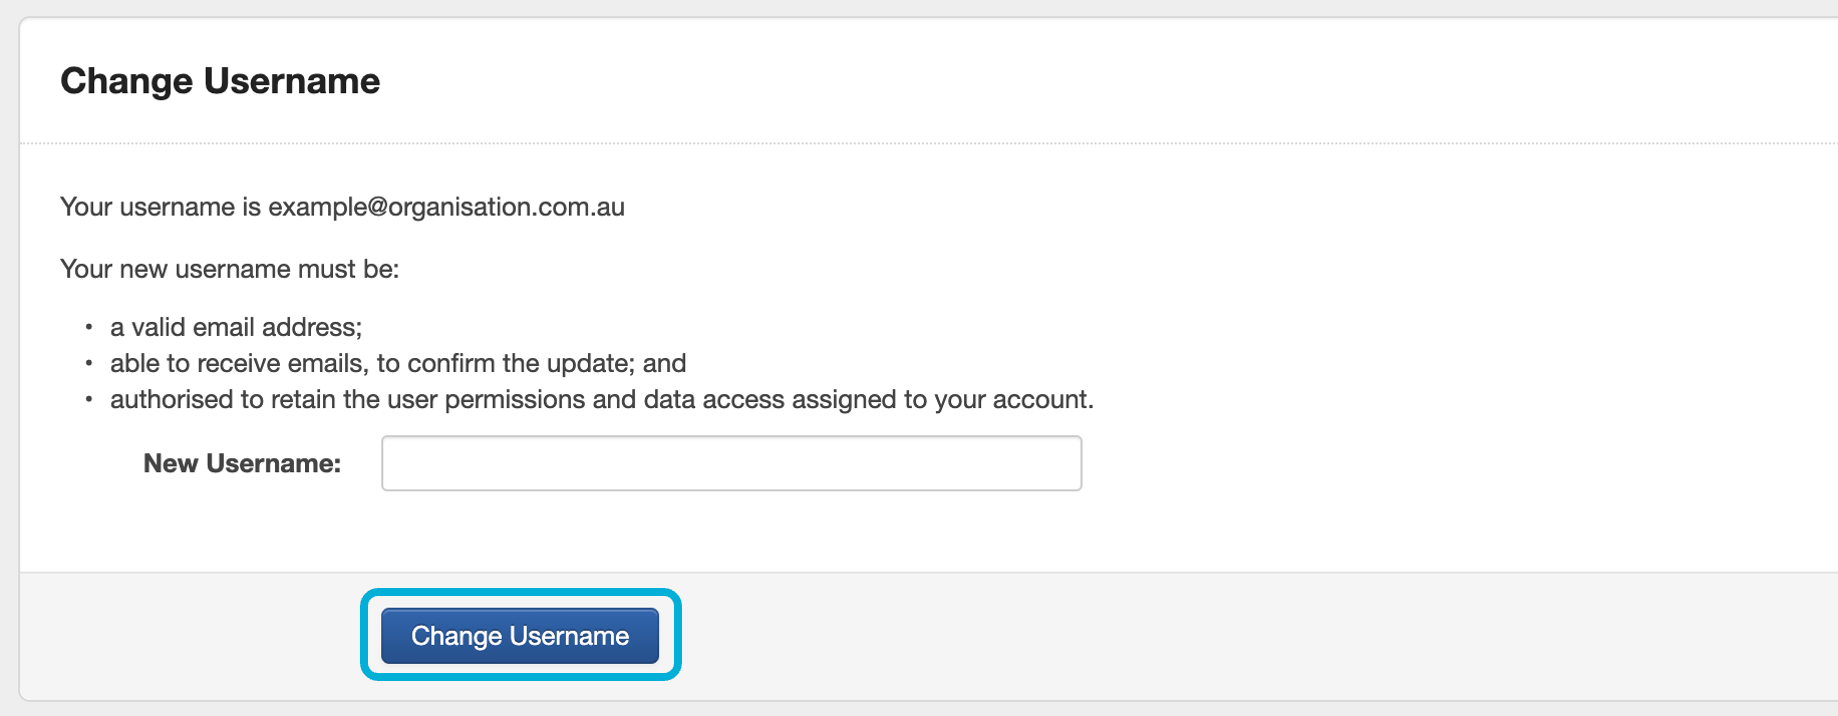
Task: Click the "Your new username must be:" line
Action: pos(229,269)
